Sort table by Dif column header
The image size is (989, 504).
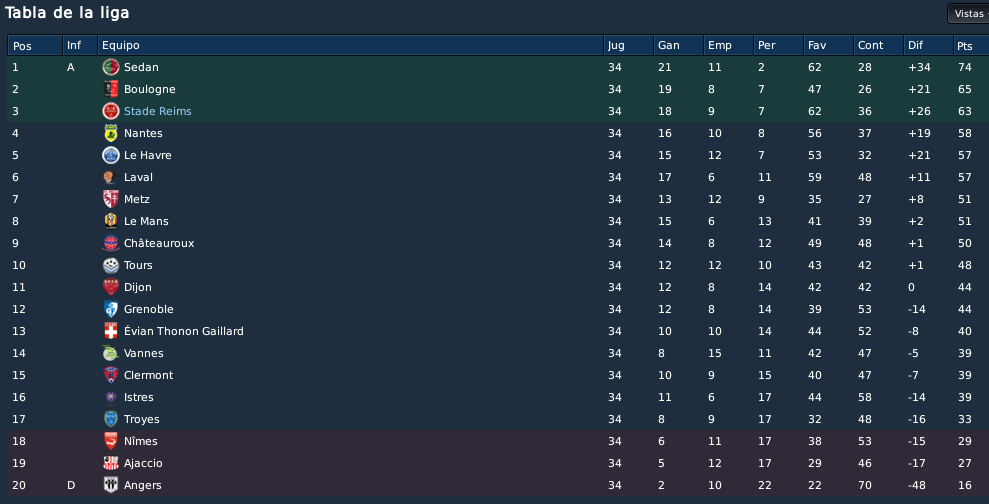click(x=928, y=45)
